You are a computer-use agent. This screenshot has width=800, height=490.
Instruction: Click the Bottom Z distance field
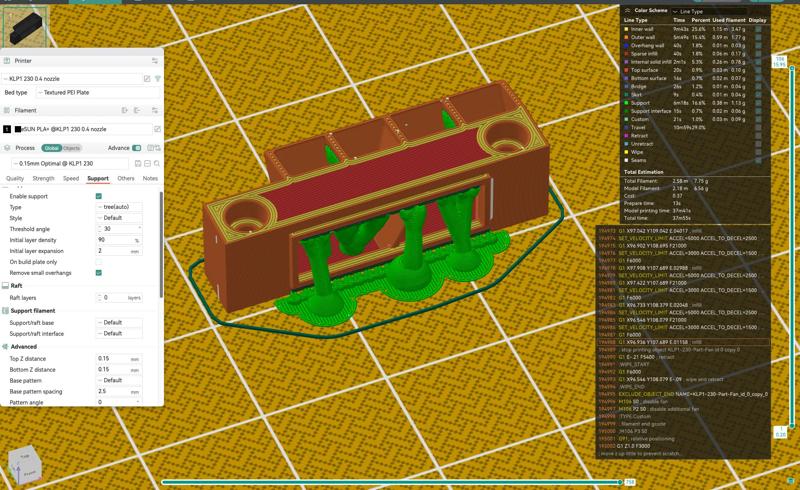119,370
